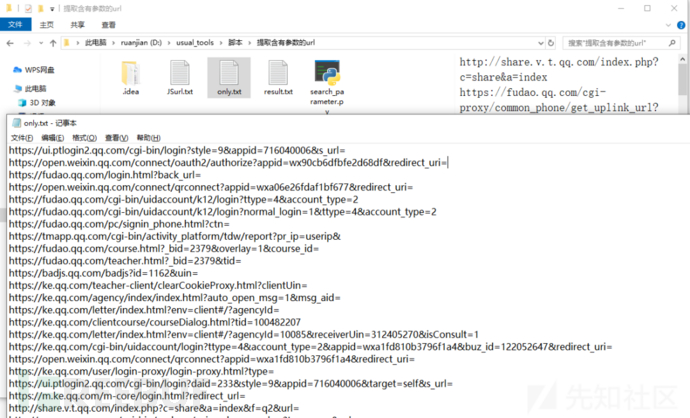
Task: Click the clearCookieProxy.html line in Notepad
Action: coord(158,285)
